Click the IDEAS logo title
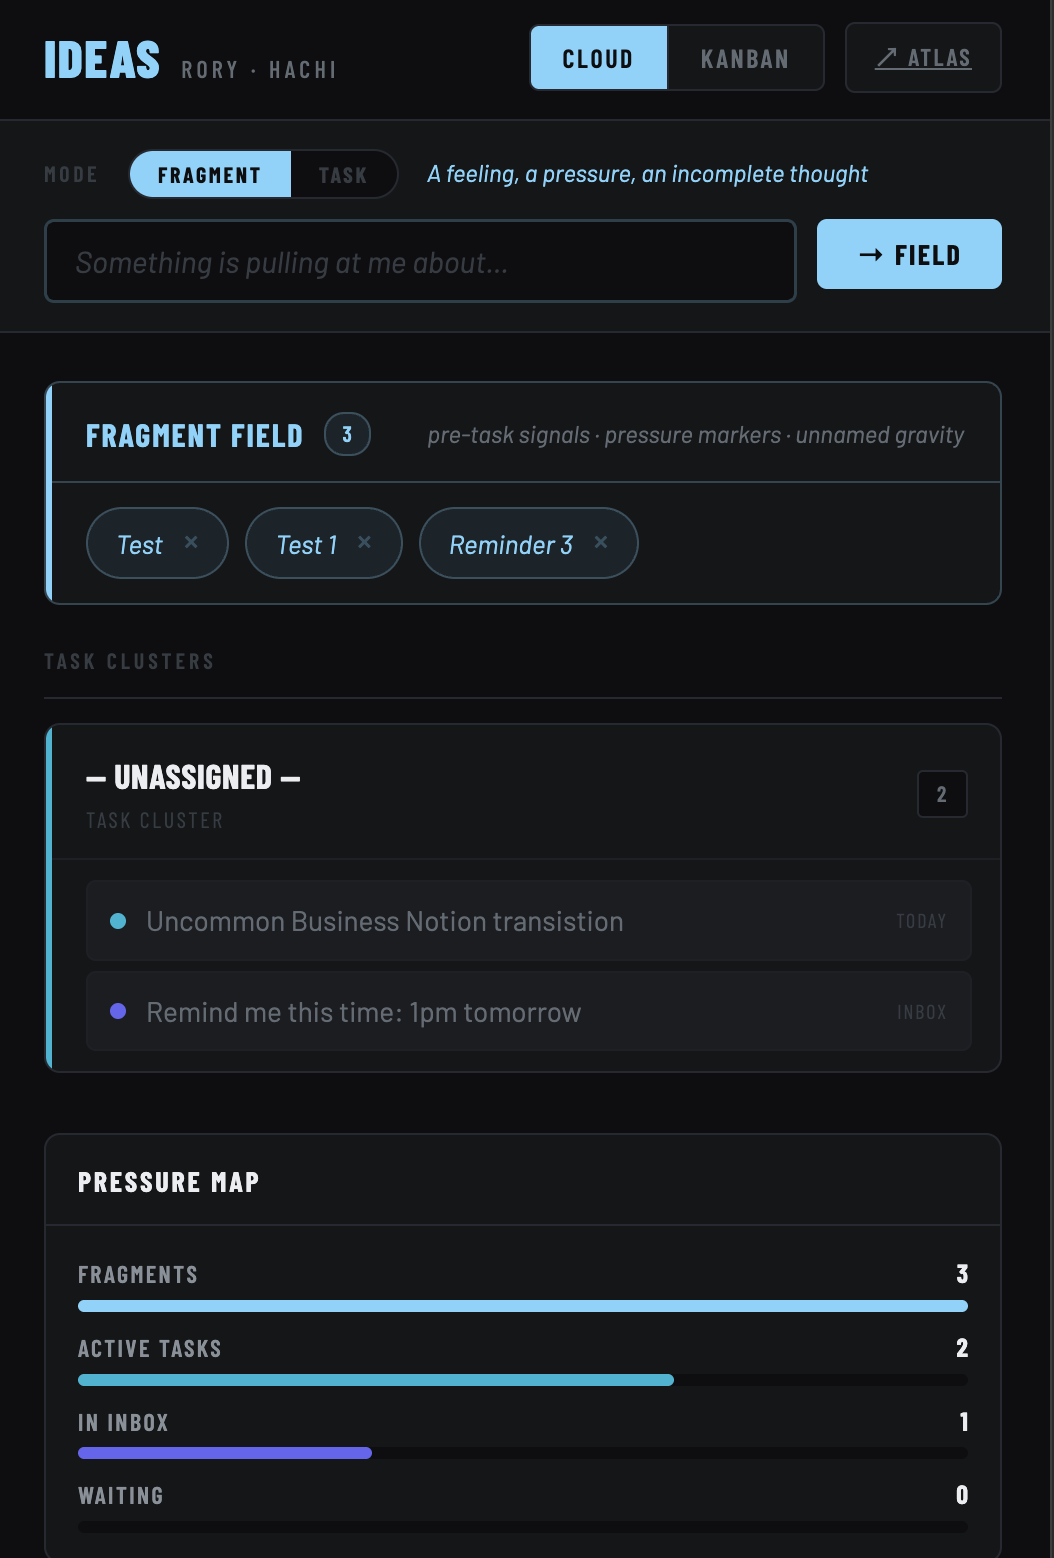This screenshot has width=1054, height=1558. click(x=102, y=60)
